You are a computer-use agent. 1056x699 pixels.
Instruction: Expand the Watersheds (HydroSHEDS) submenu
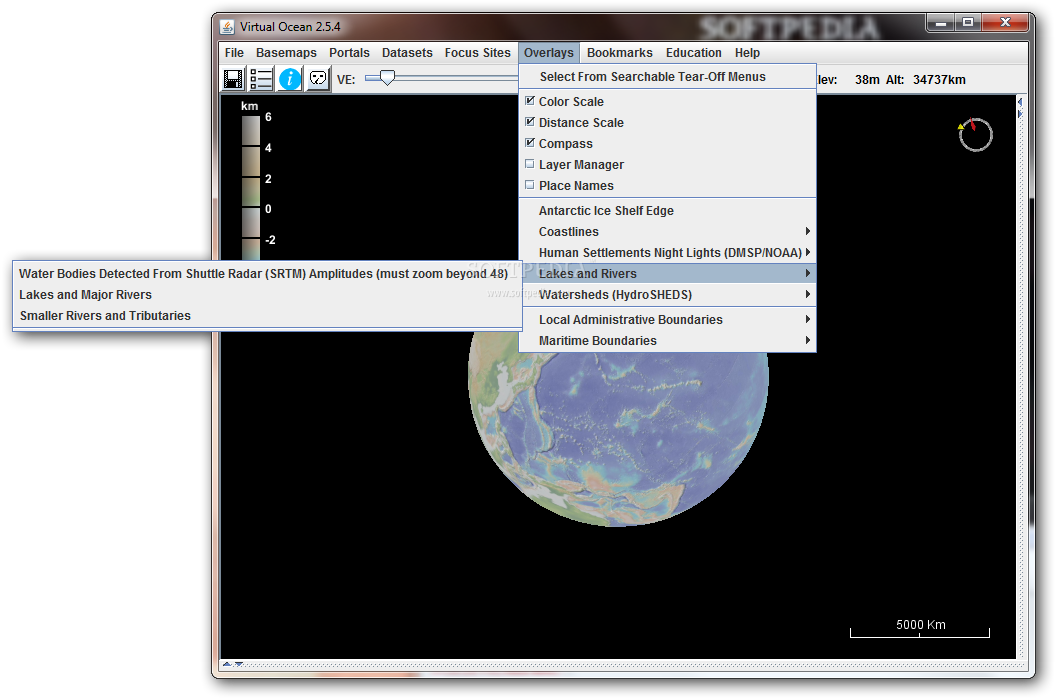[x=667, y=294]
